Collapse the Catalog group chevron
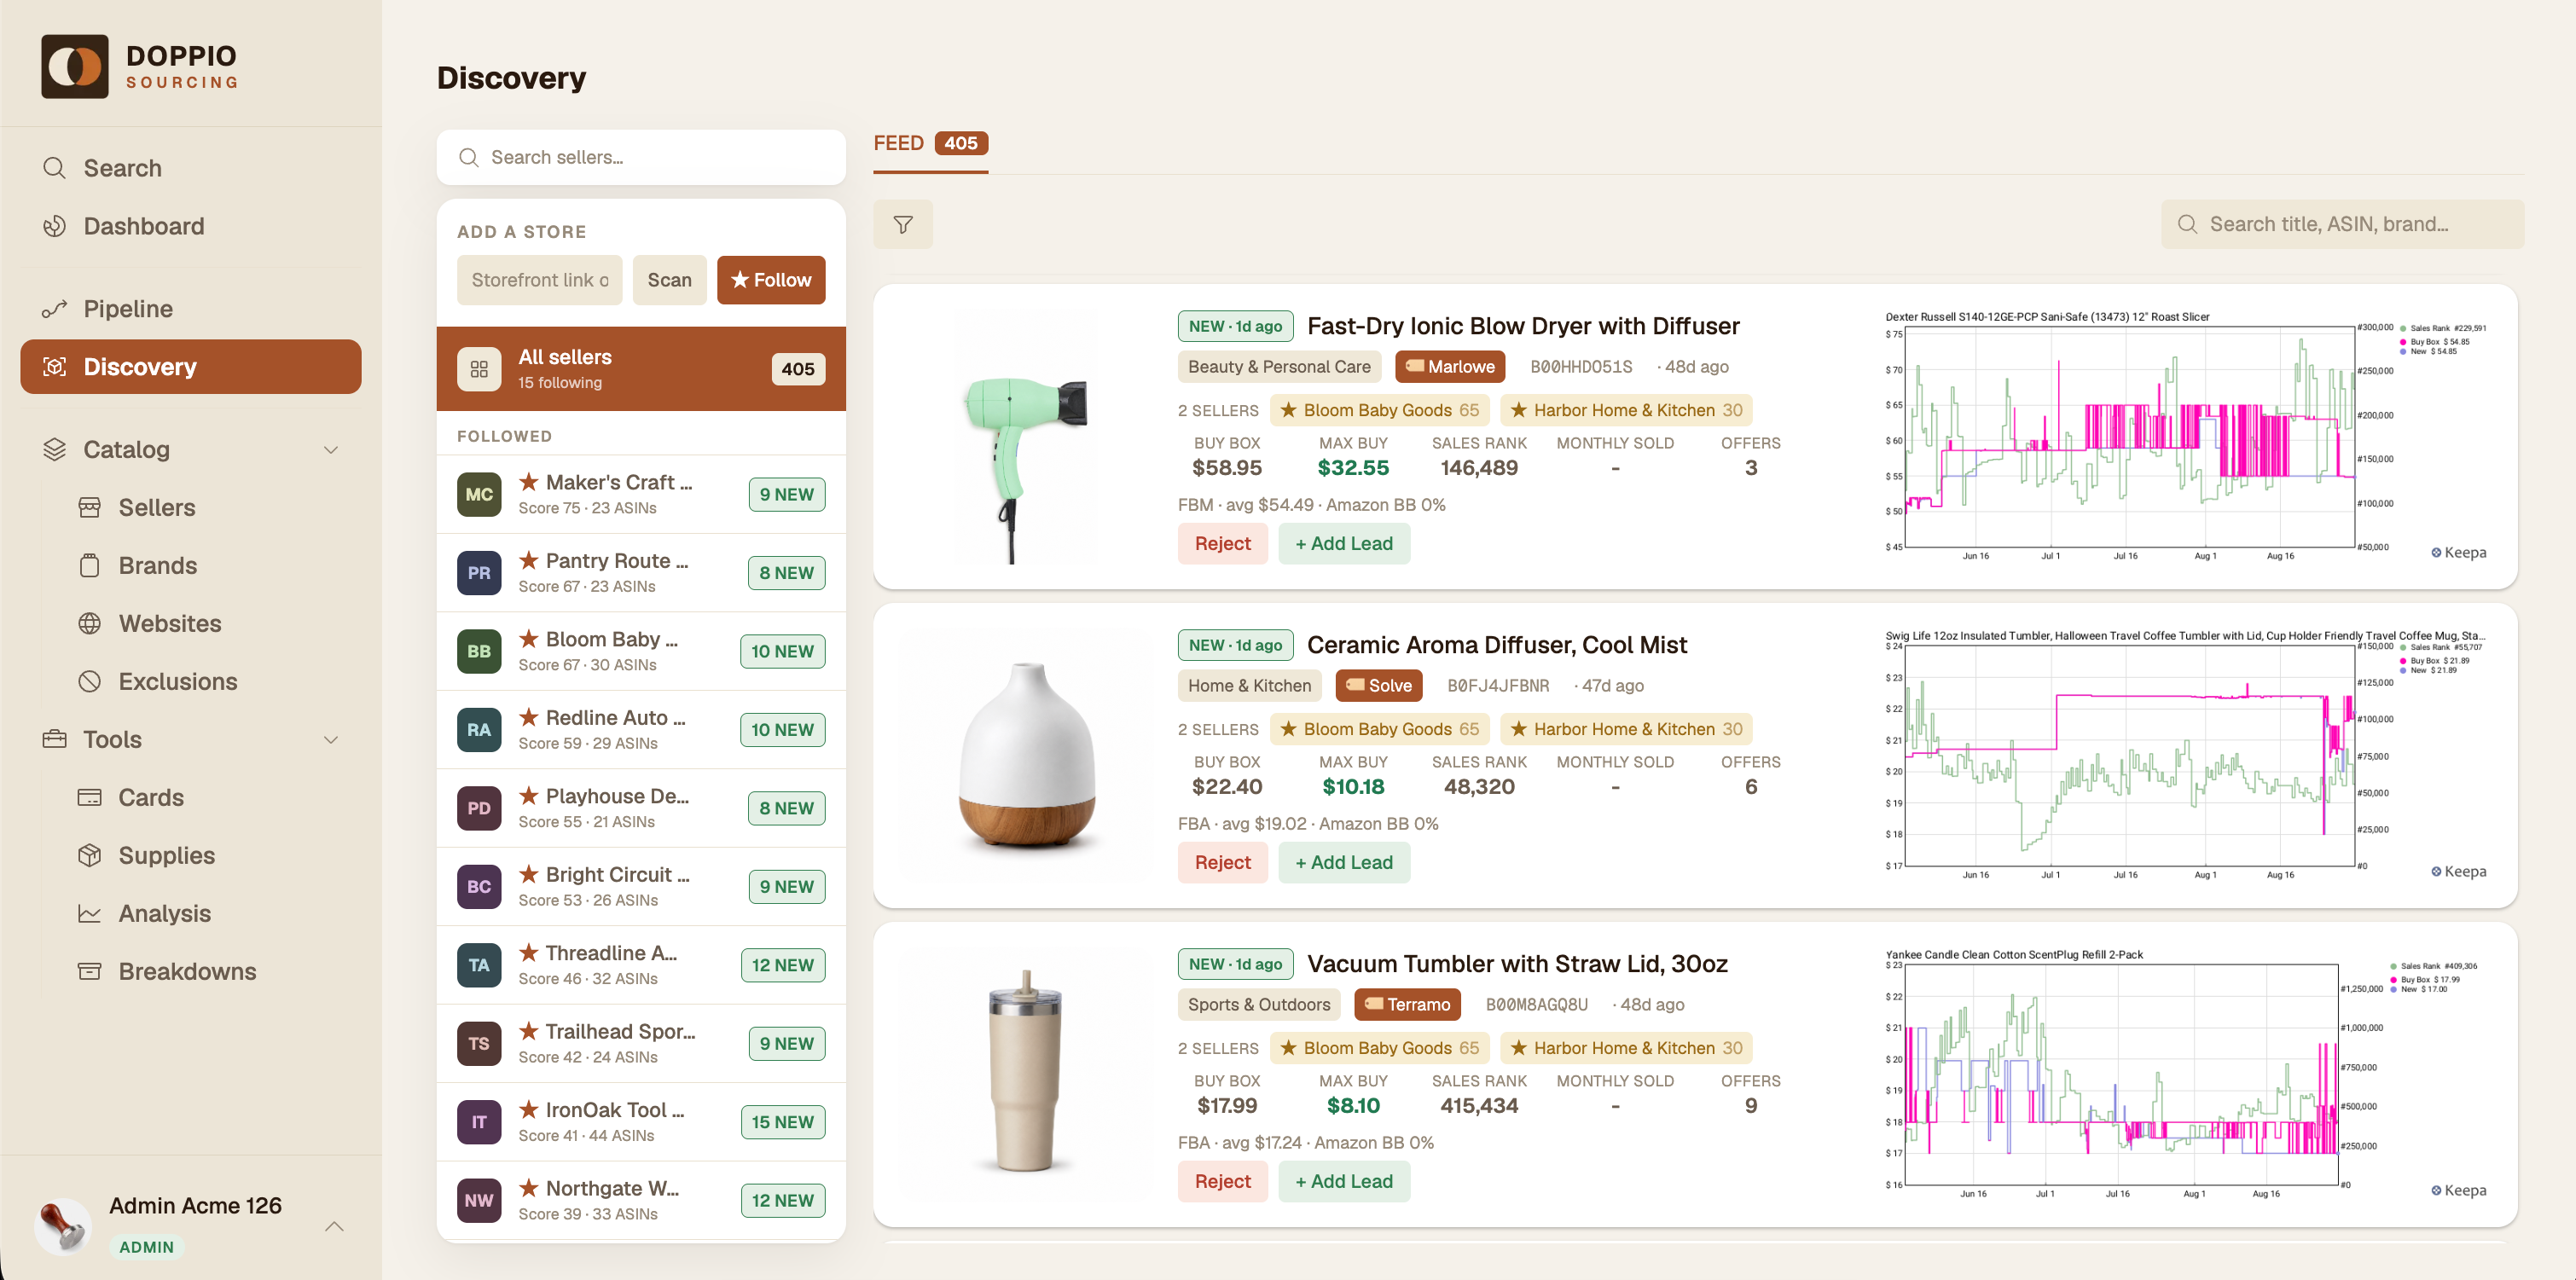Image resolution: width=2576 pixels, height=1280 pixels. pyautogui.click(x=331, y=450)
